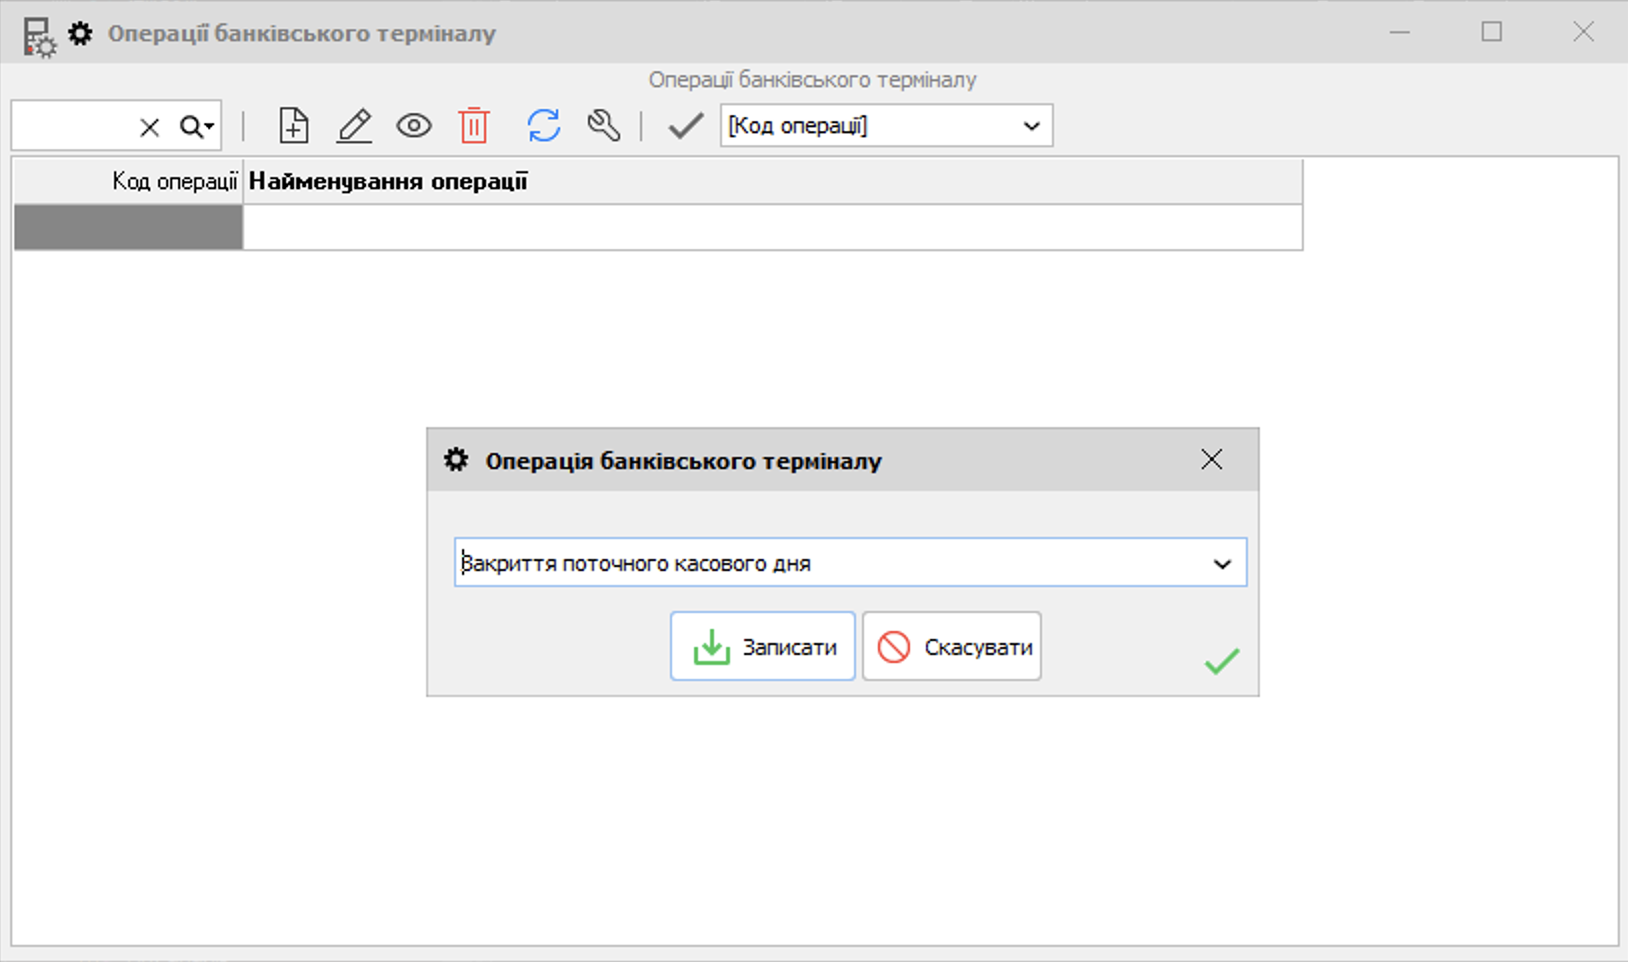Viewport: 1628px width, 962px height.
Task: Click the new document create icon
Action: click(x=293, y=126)
